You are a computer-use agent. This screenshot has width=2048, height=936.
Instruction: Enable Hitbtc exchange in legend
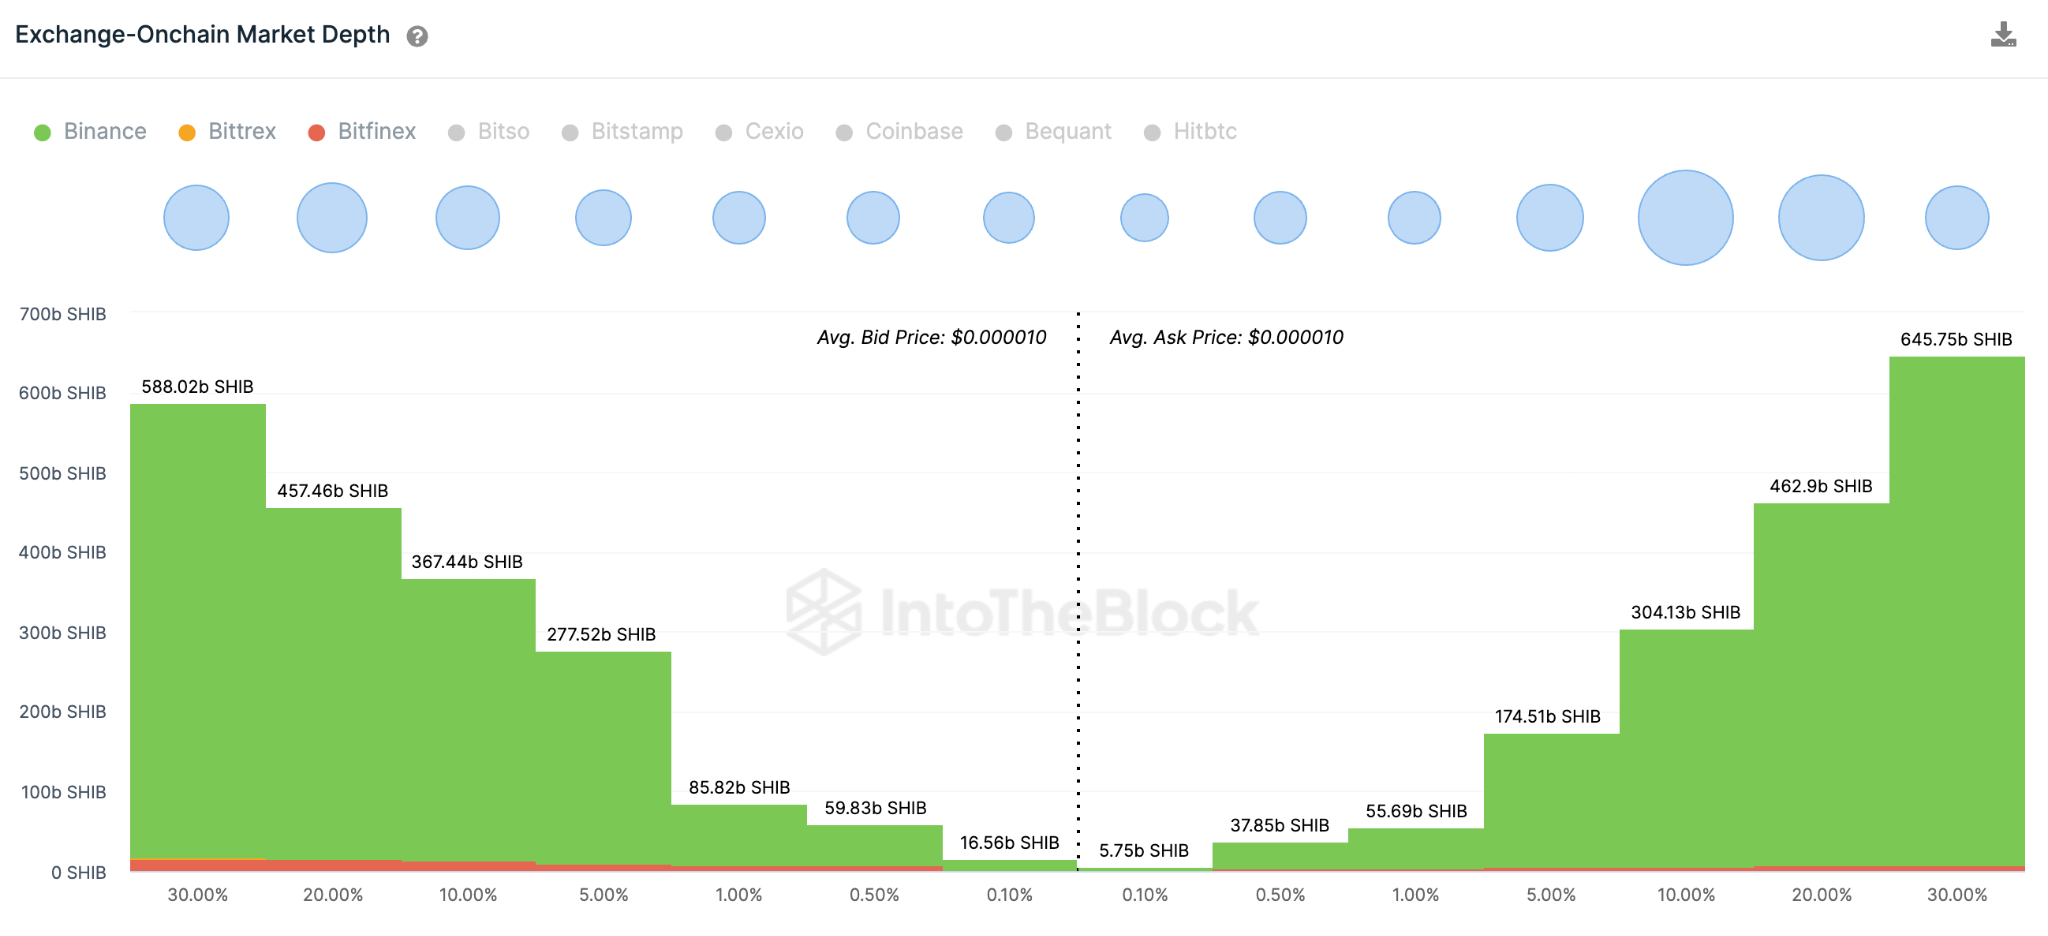pos(1190,132)
